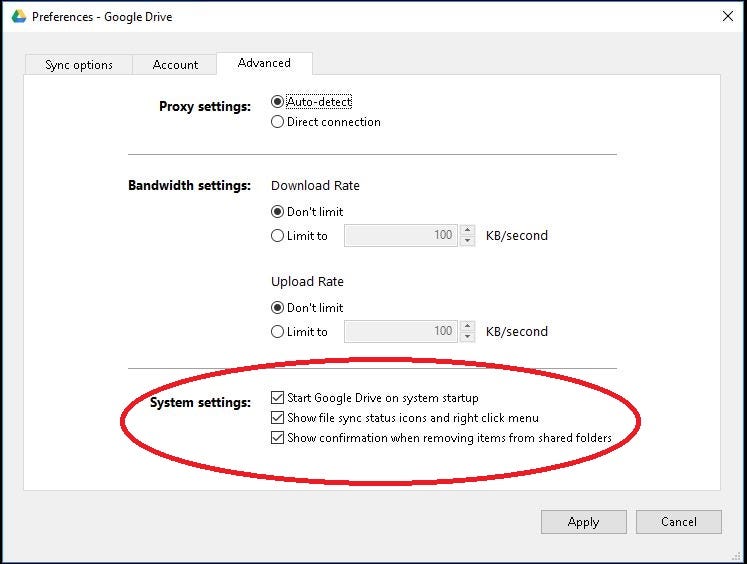The width and height of the screenshot is (747, 564).
Task: Decrease the Upload Rate limit with down arrow
Action: 467,337
